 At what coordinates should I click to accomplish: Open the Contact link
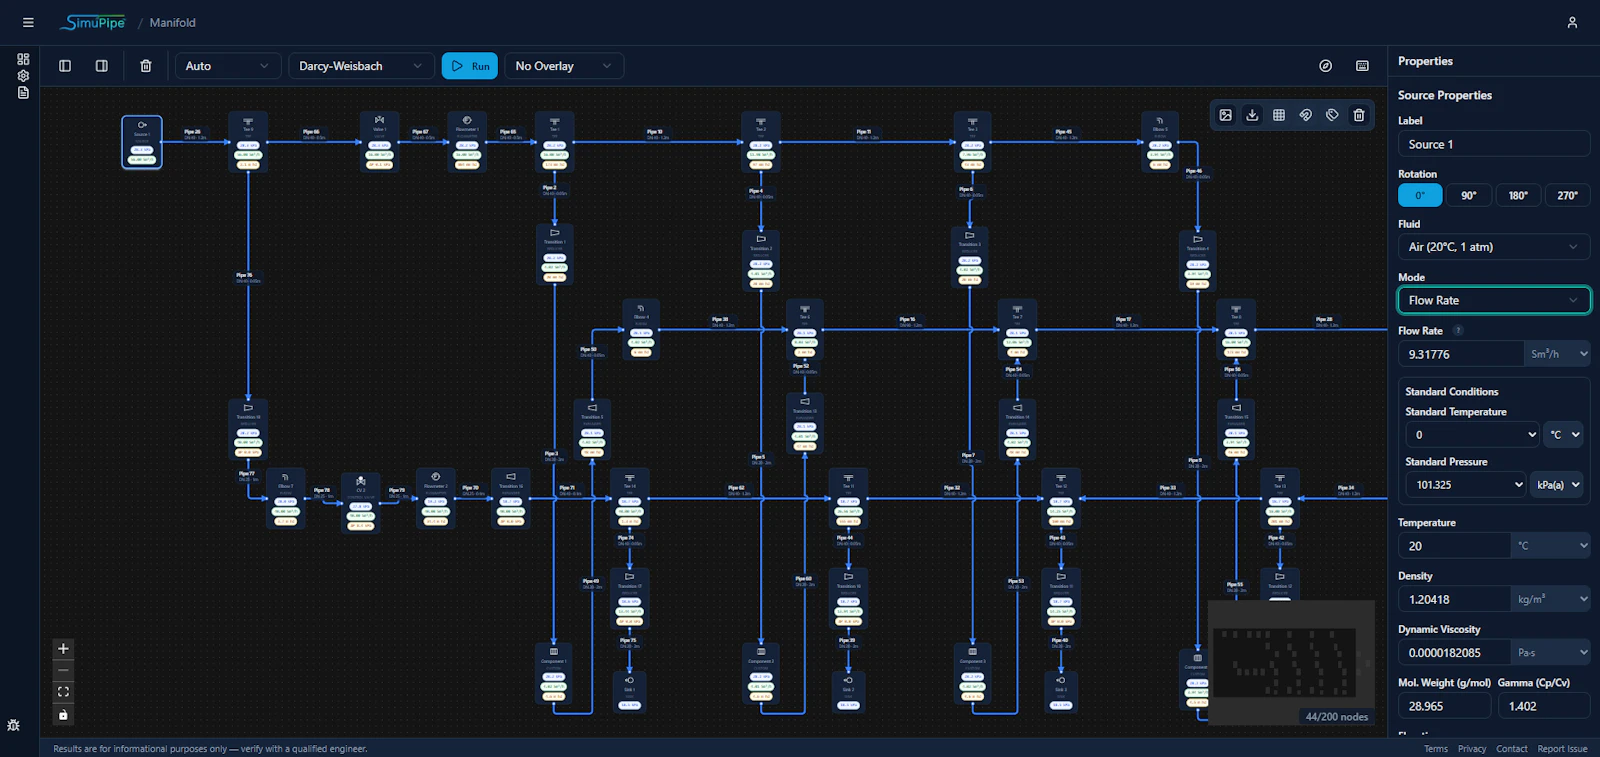point(1511,748)
